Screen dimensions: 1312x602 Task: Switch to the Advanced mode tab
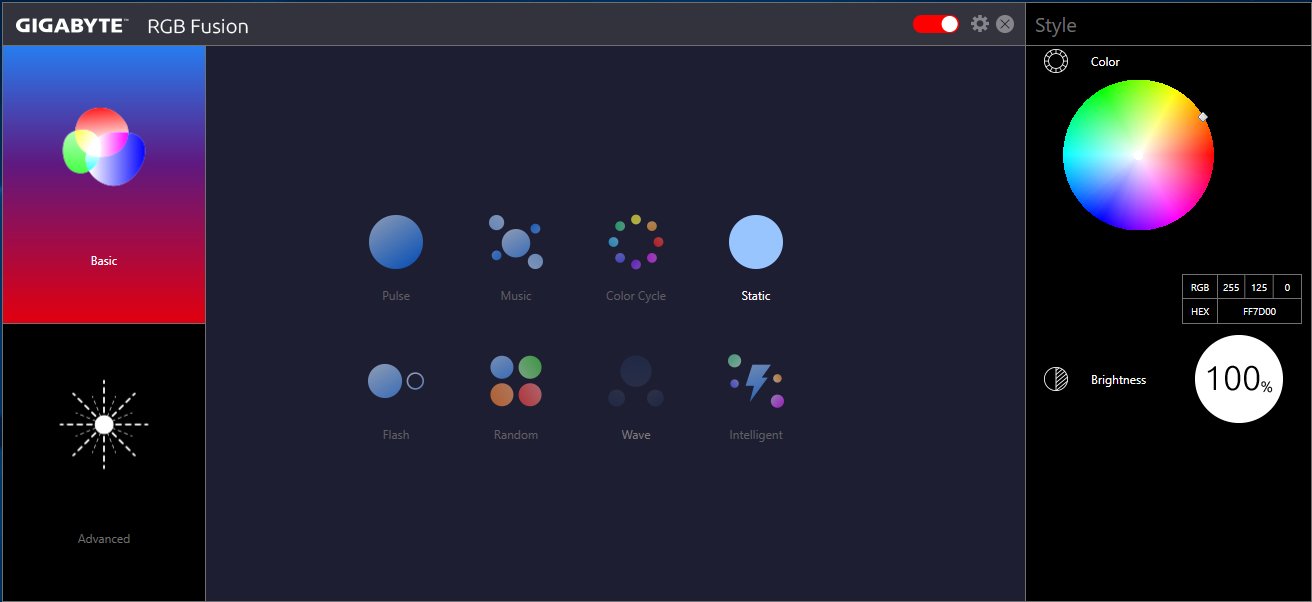[104, 462]
